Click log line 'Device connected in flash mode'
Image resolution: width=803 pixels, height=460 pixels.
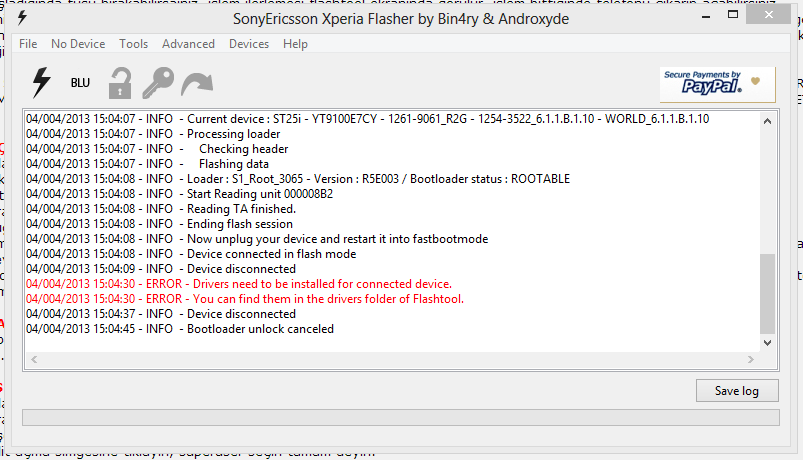[x=191, y=254]
